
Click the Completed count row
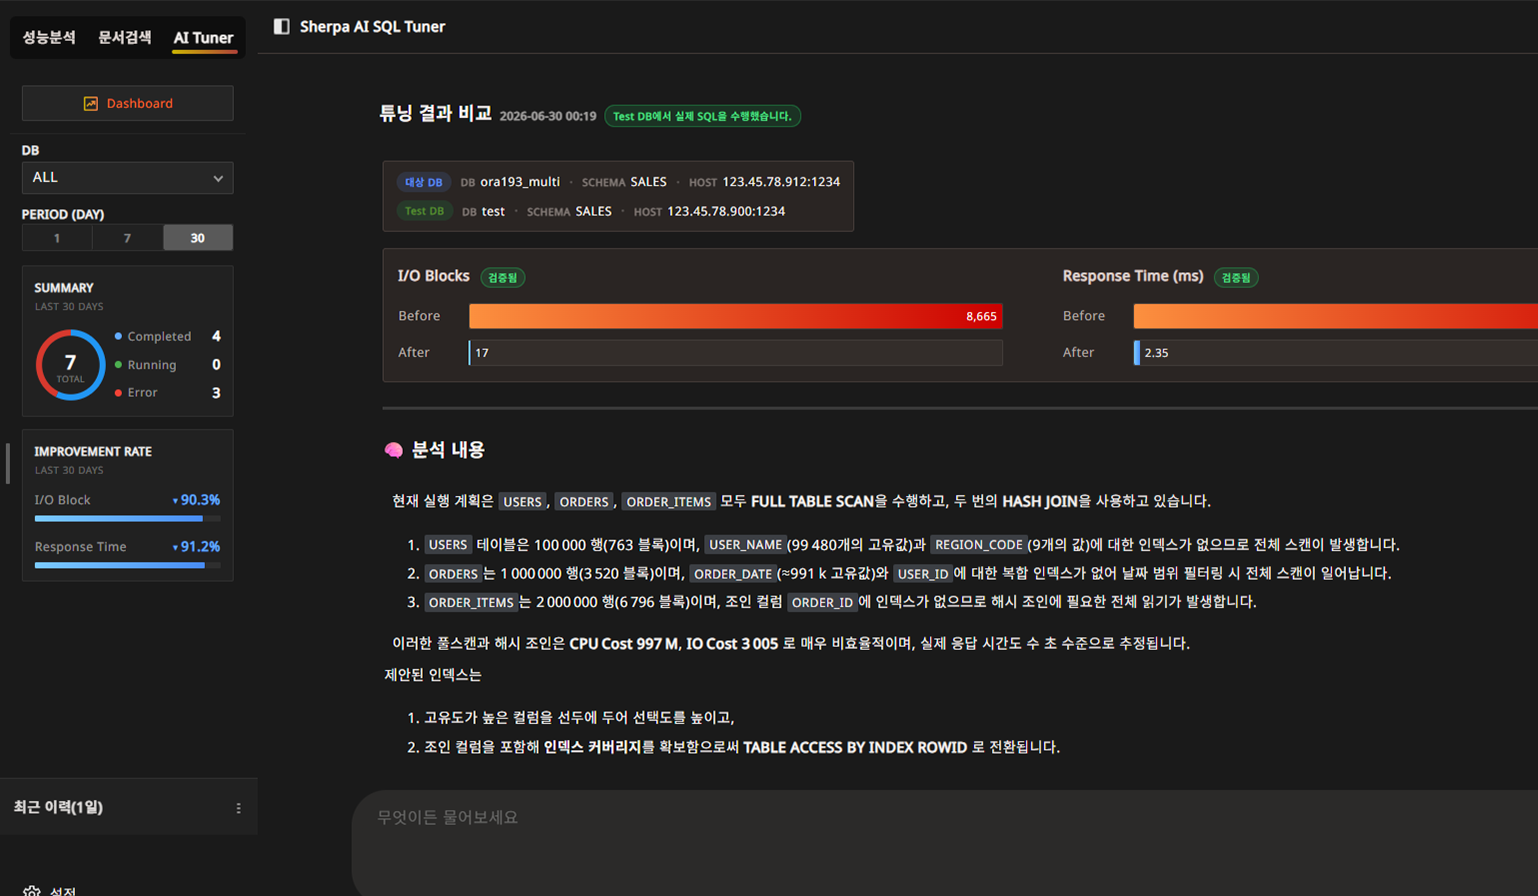point(168,336)
